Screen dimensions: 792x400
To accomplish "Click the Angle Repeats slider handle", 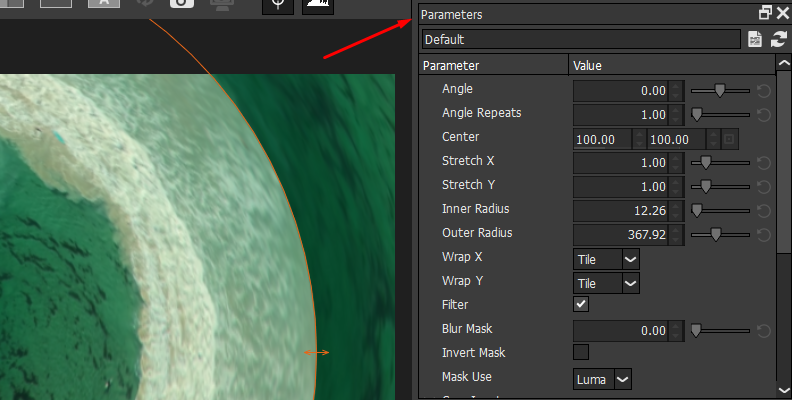I will click(x=697, y=115).
